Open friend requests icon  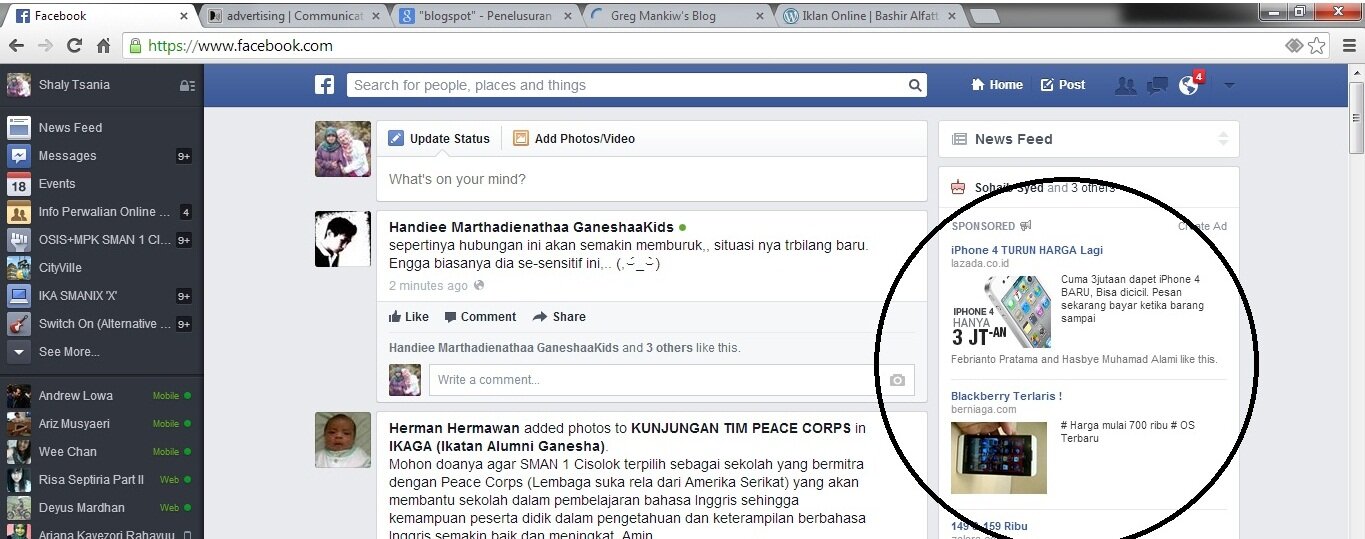1126,85
